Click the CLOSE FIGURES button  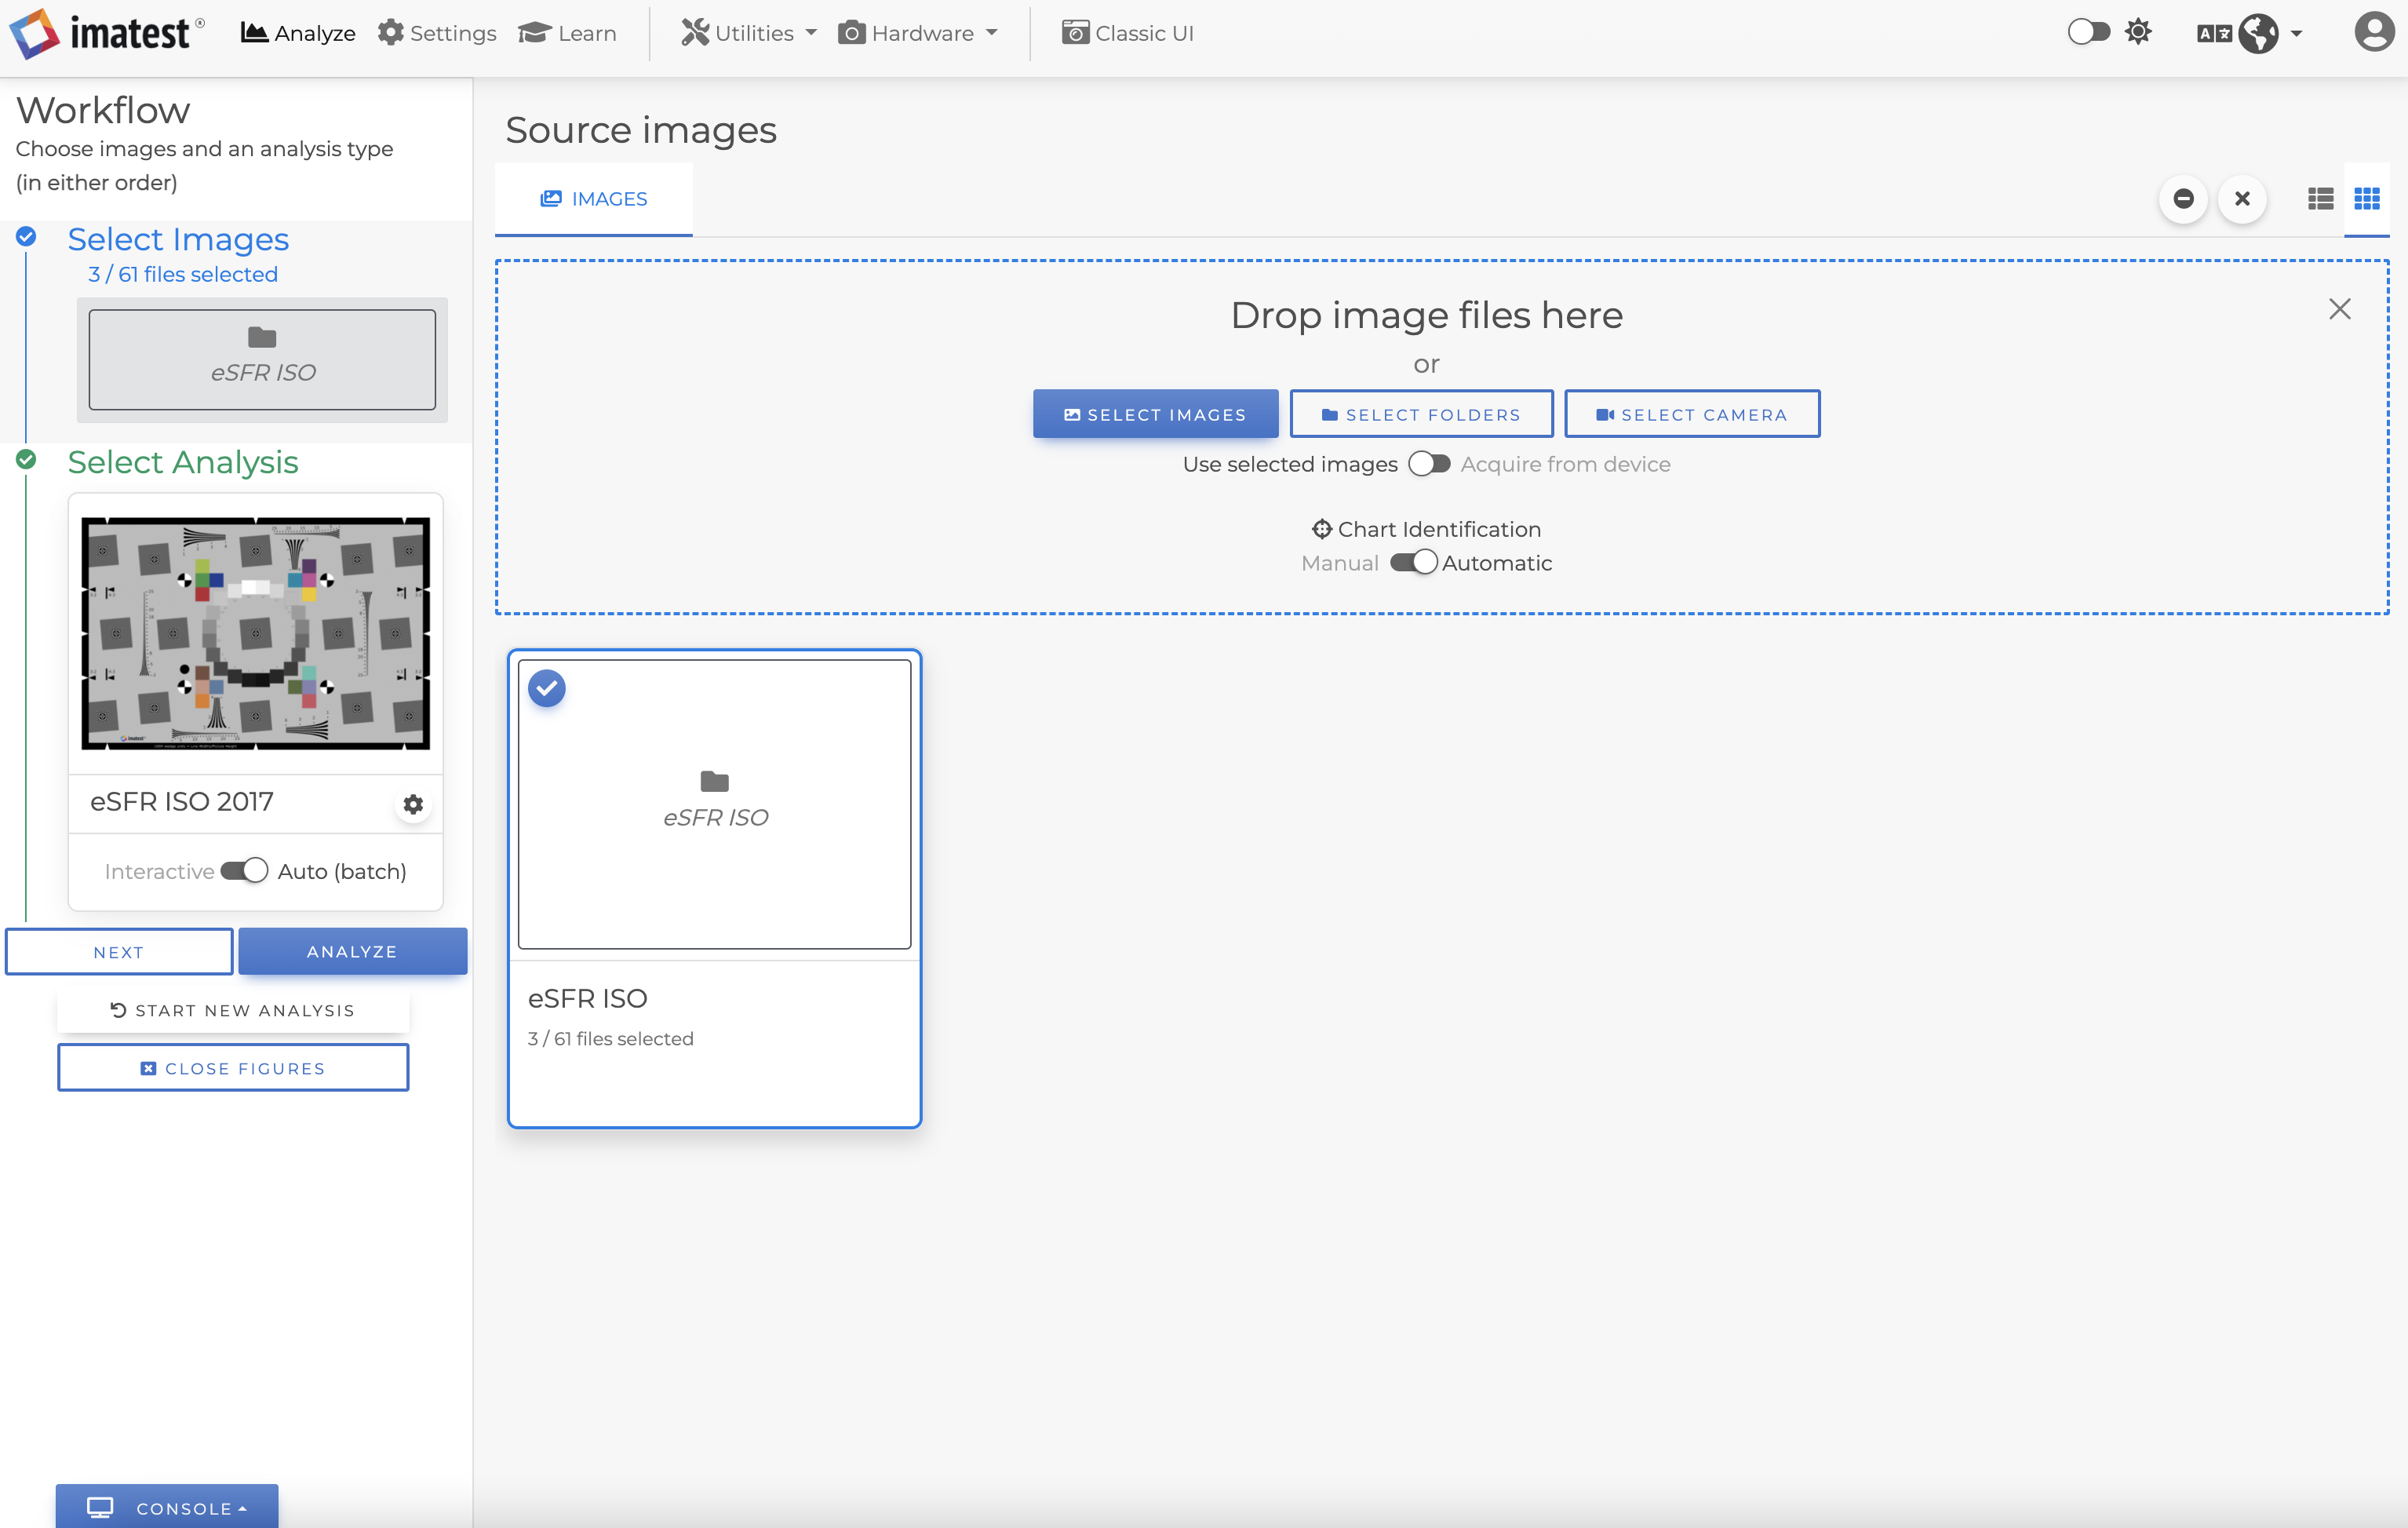click(233, 1068)
